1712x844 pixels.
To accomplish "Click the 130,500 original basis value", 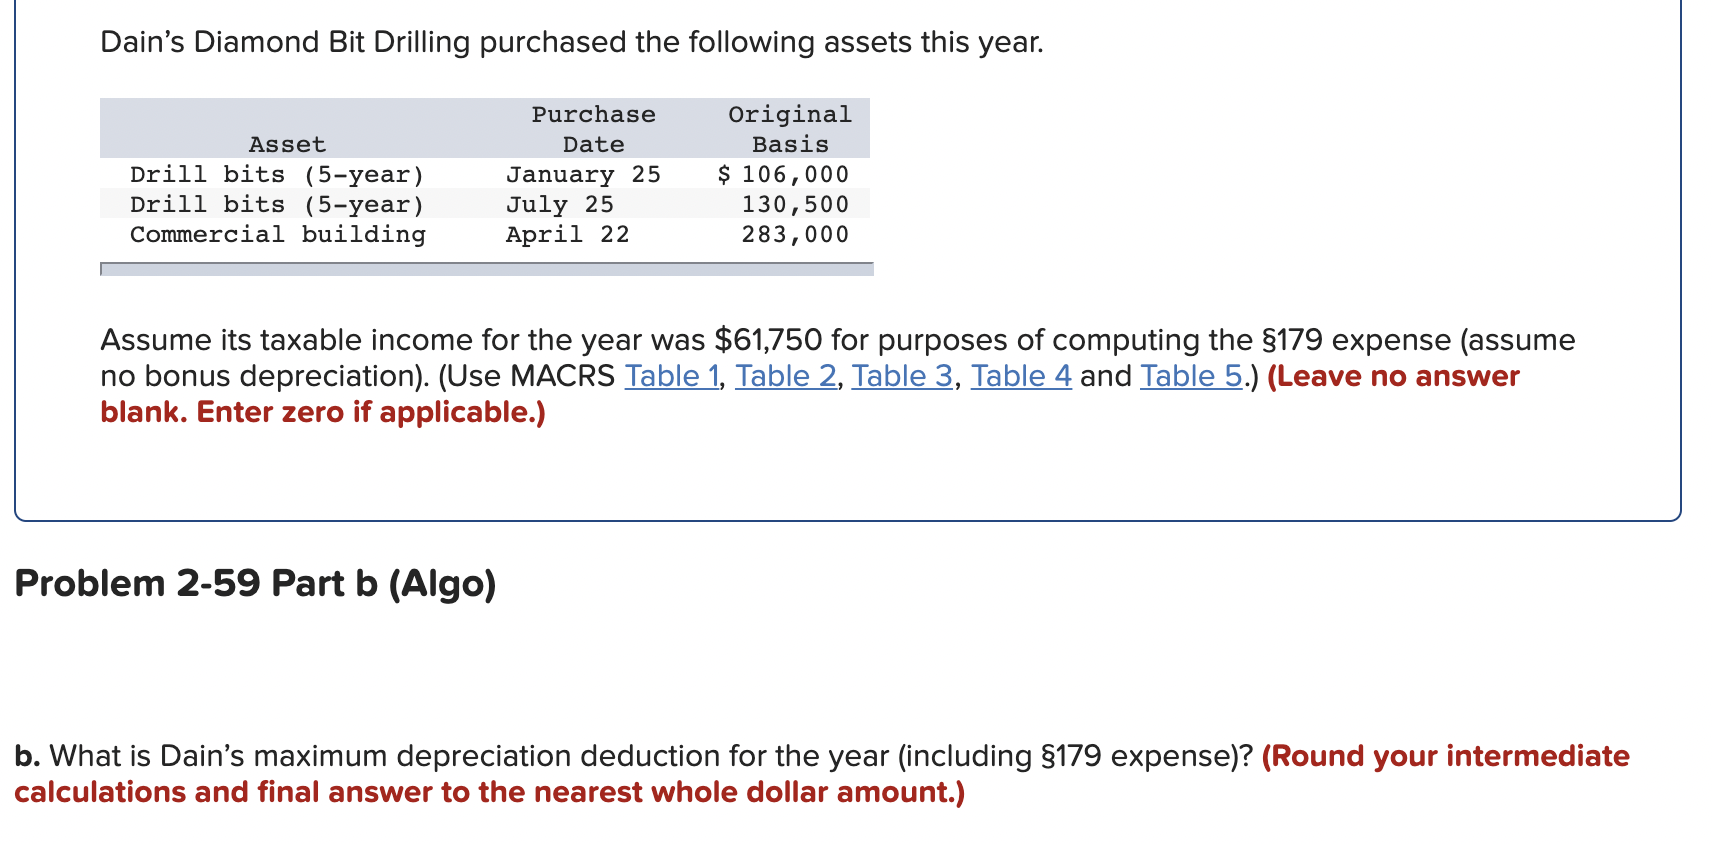I will (x=795, y=204).
